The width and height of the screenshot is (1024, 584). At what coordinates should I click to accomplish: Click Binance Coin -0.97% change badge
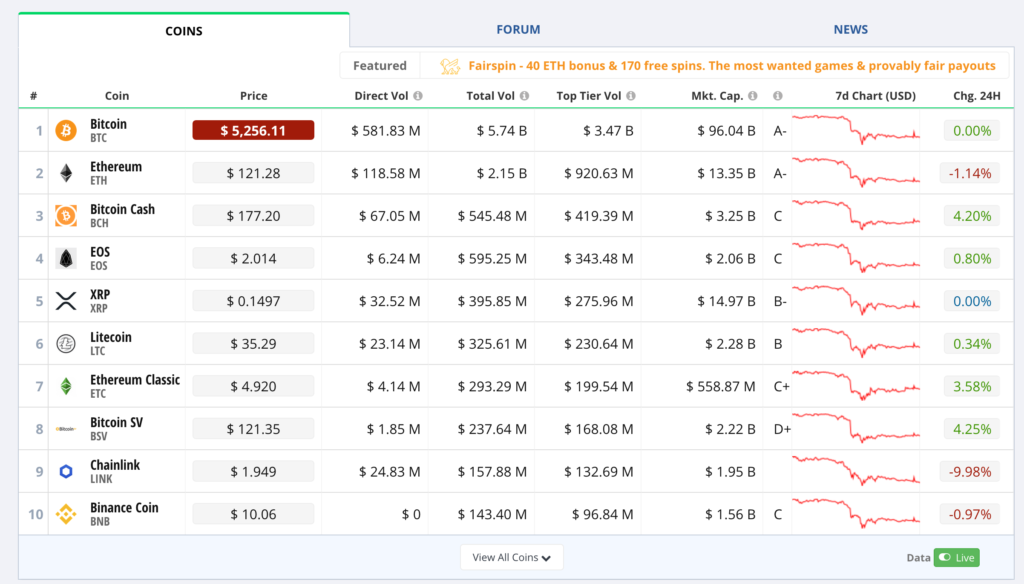970,514
